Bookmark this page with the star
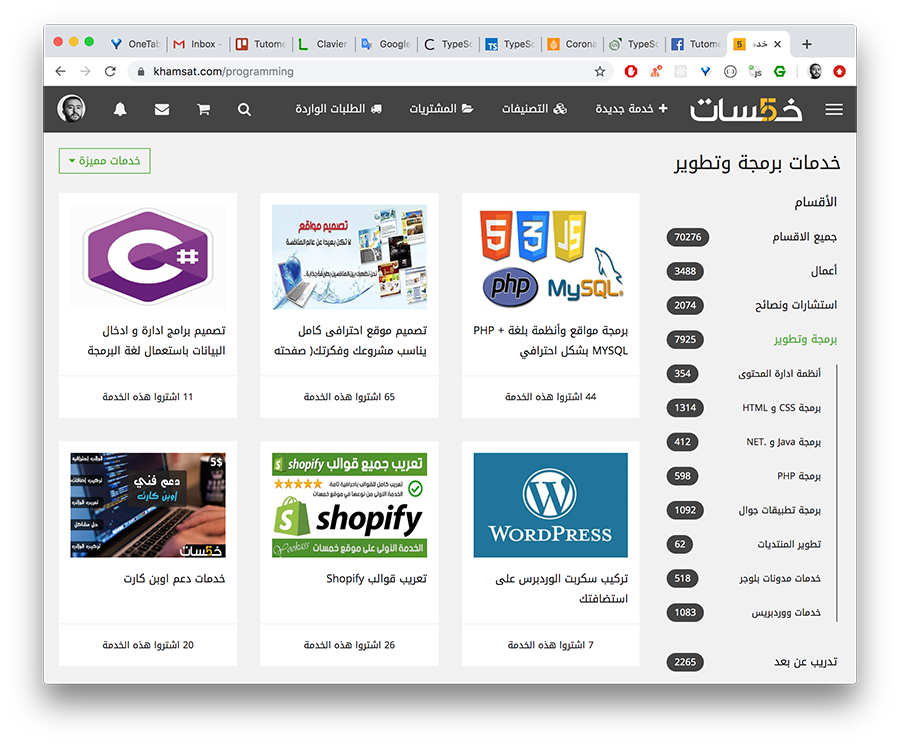The height and width of the screenshot is (746, 900). pyautogui.click(x=600, y=71)
